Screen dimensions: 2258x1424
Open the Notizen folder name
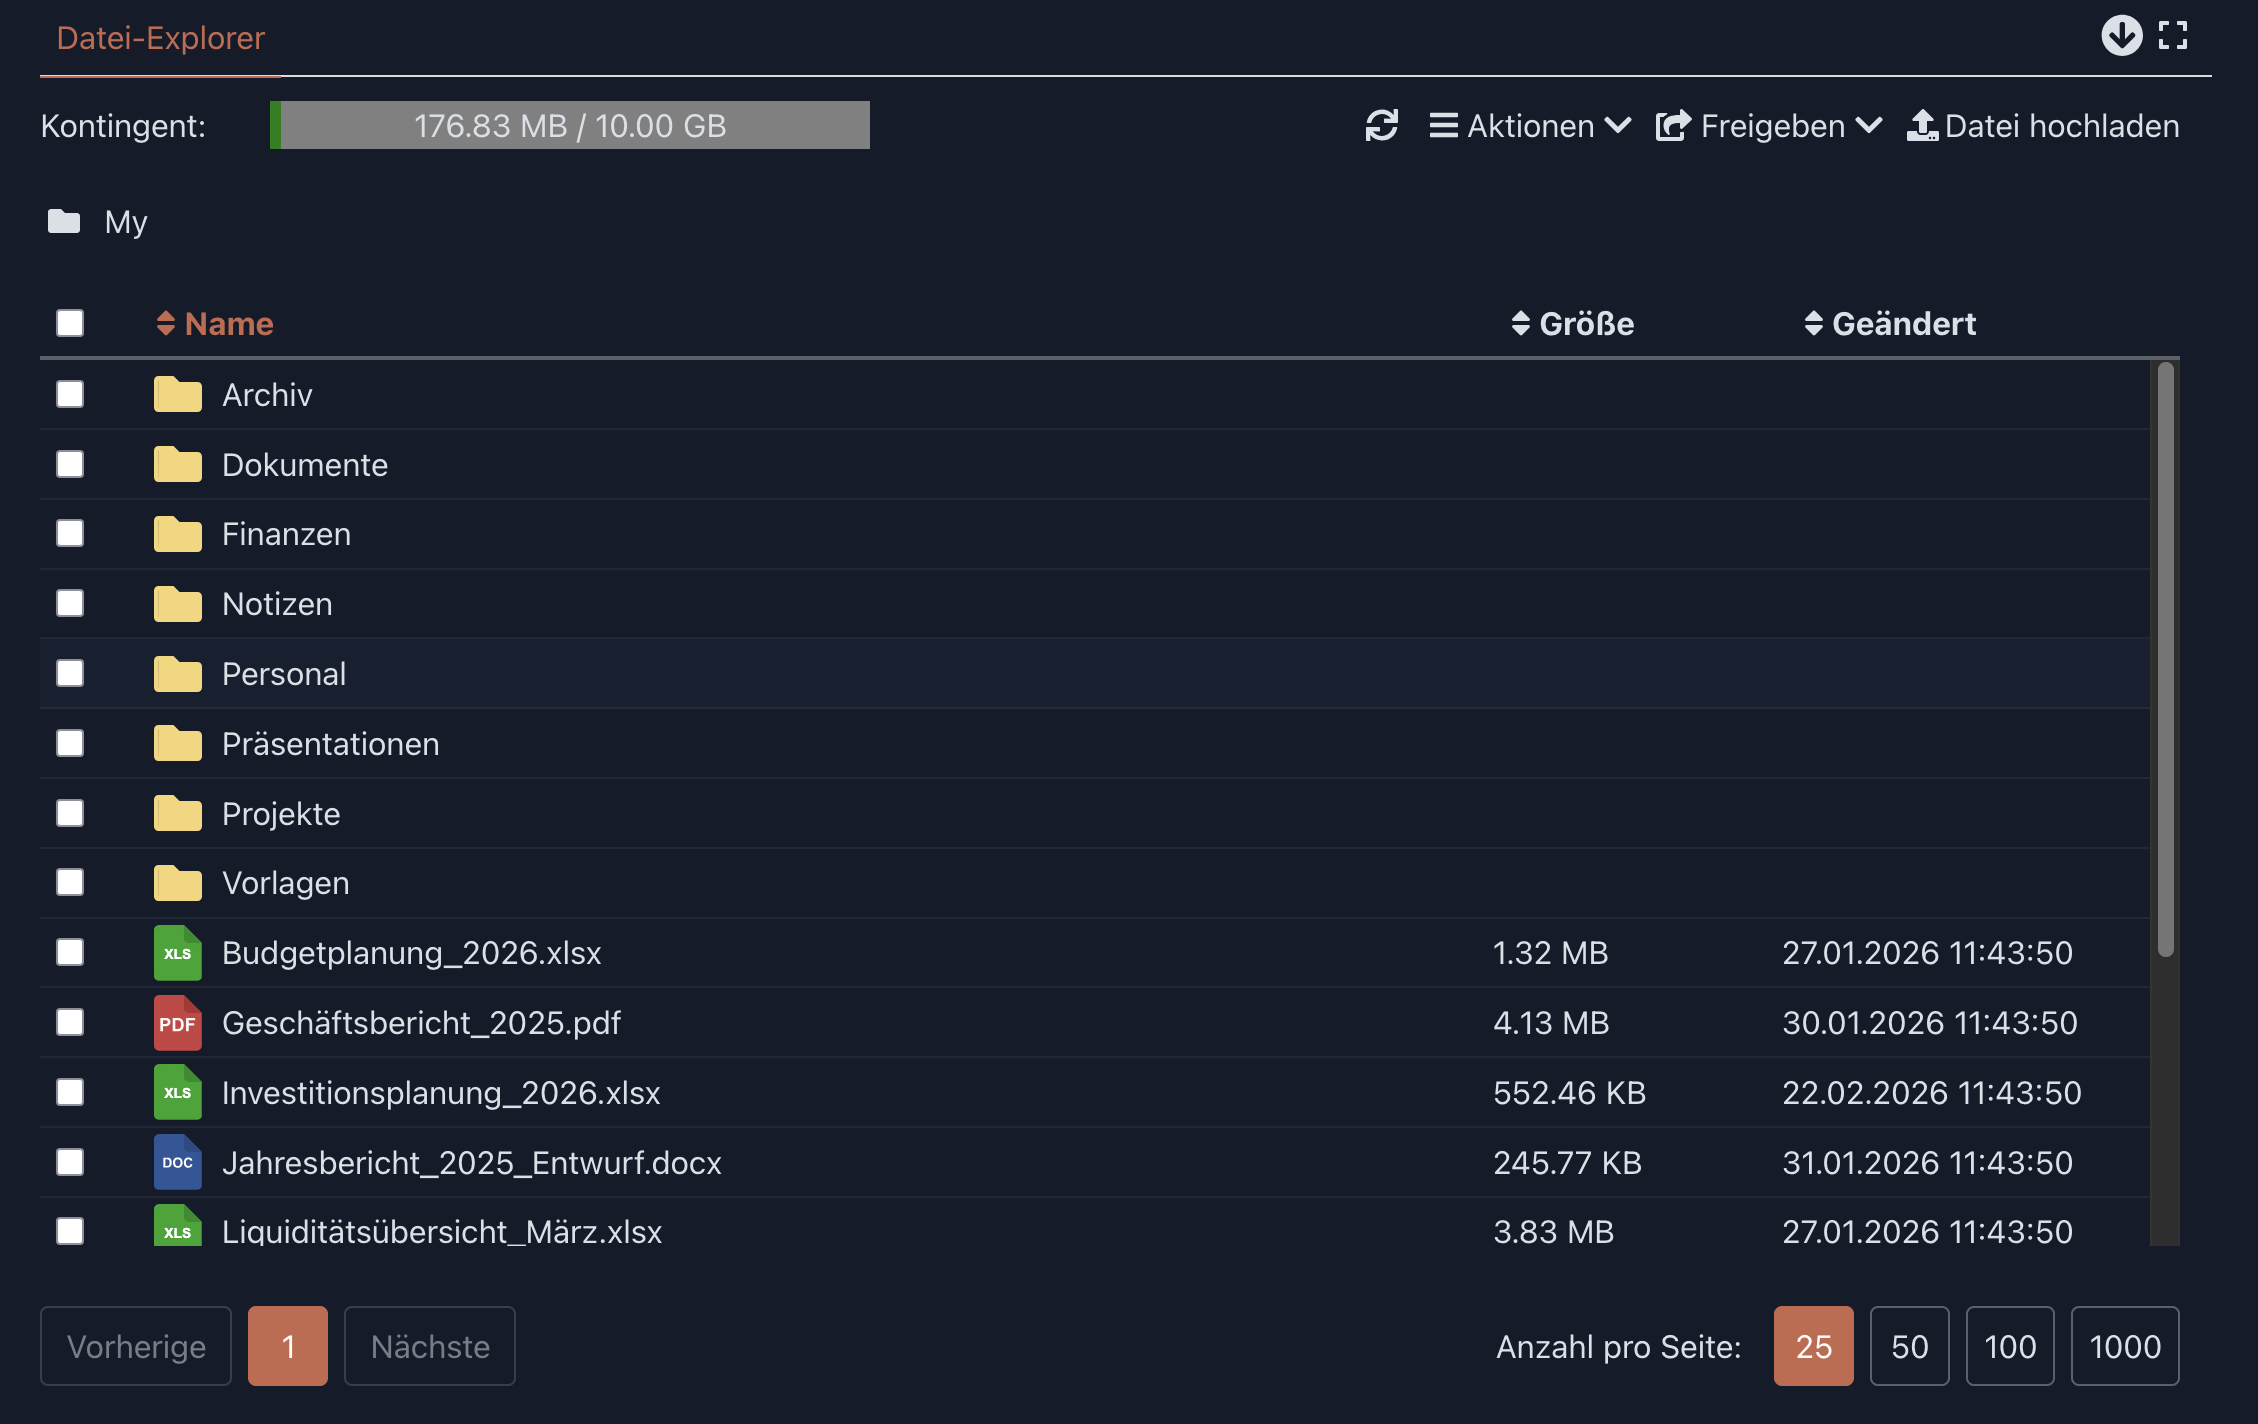click(277, 604)
